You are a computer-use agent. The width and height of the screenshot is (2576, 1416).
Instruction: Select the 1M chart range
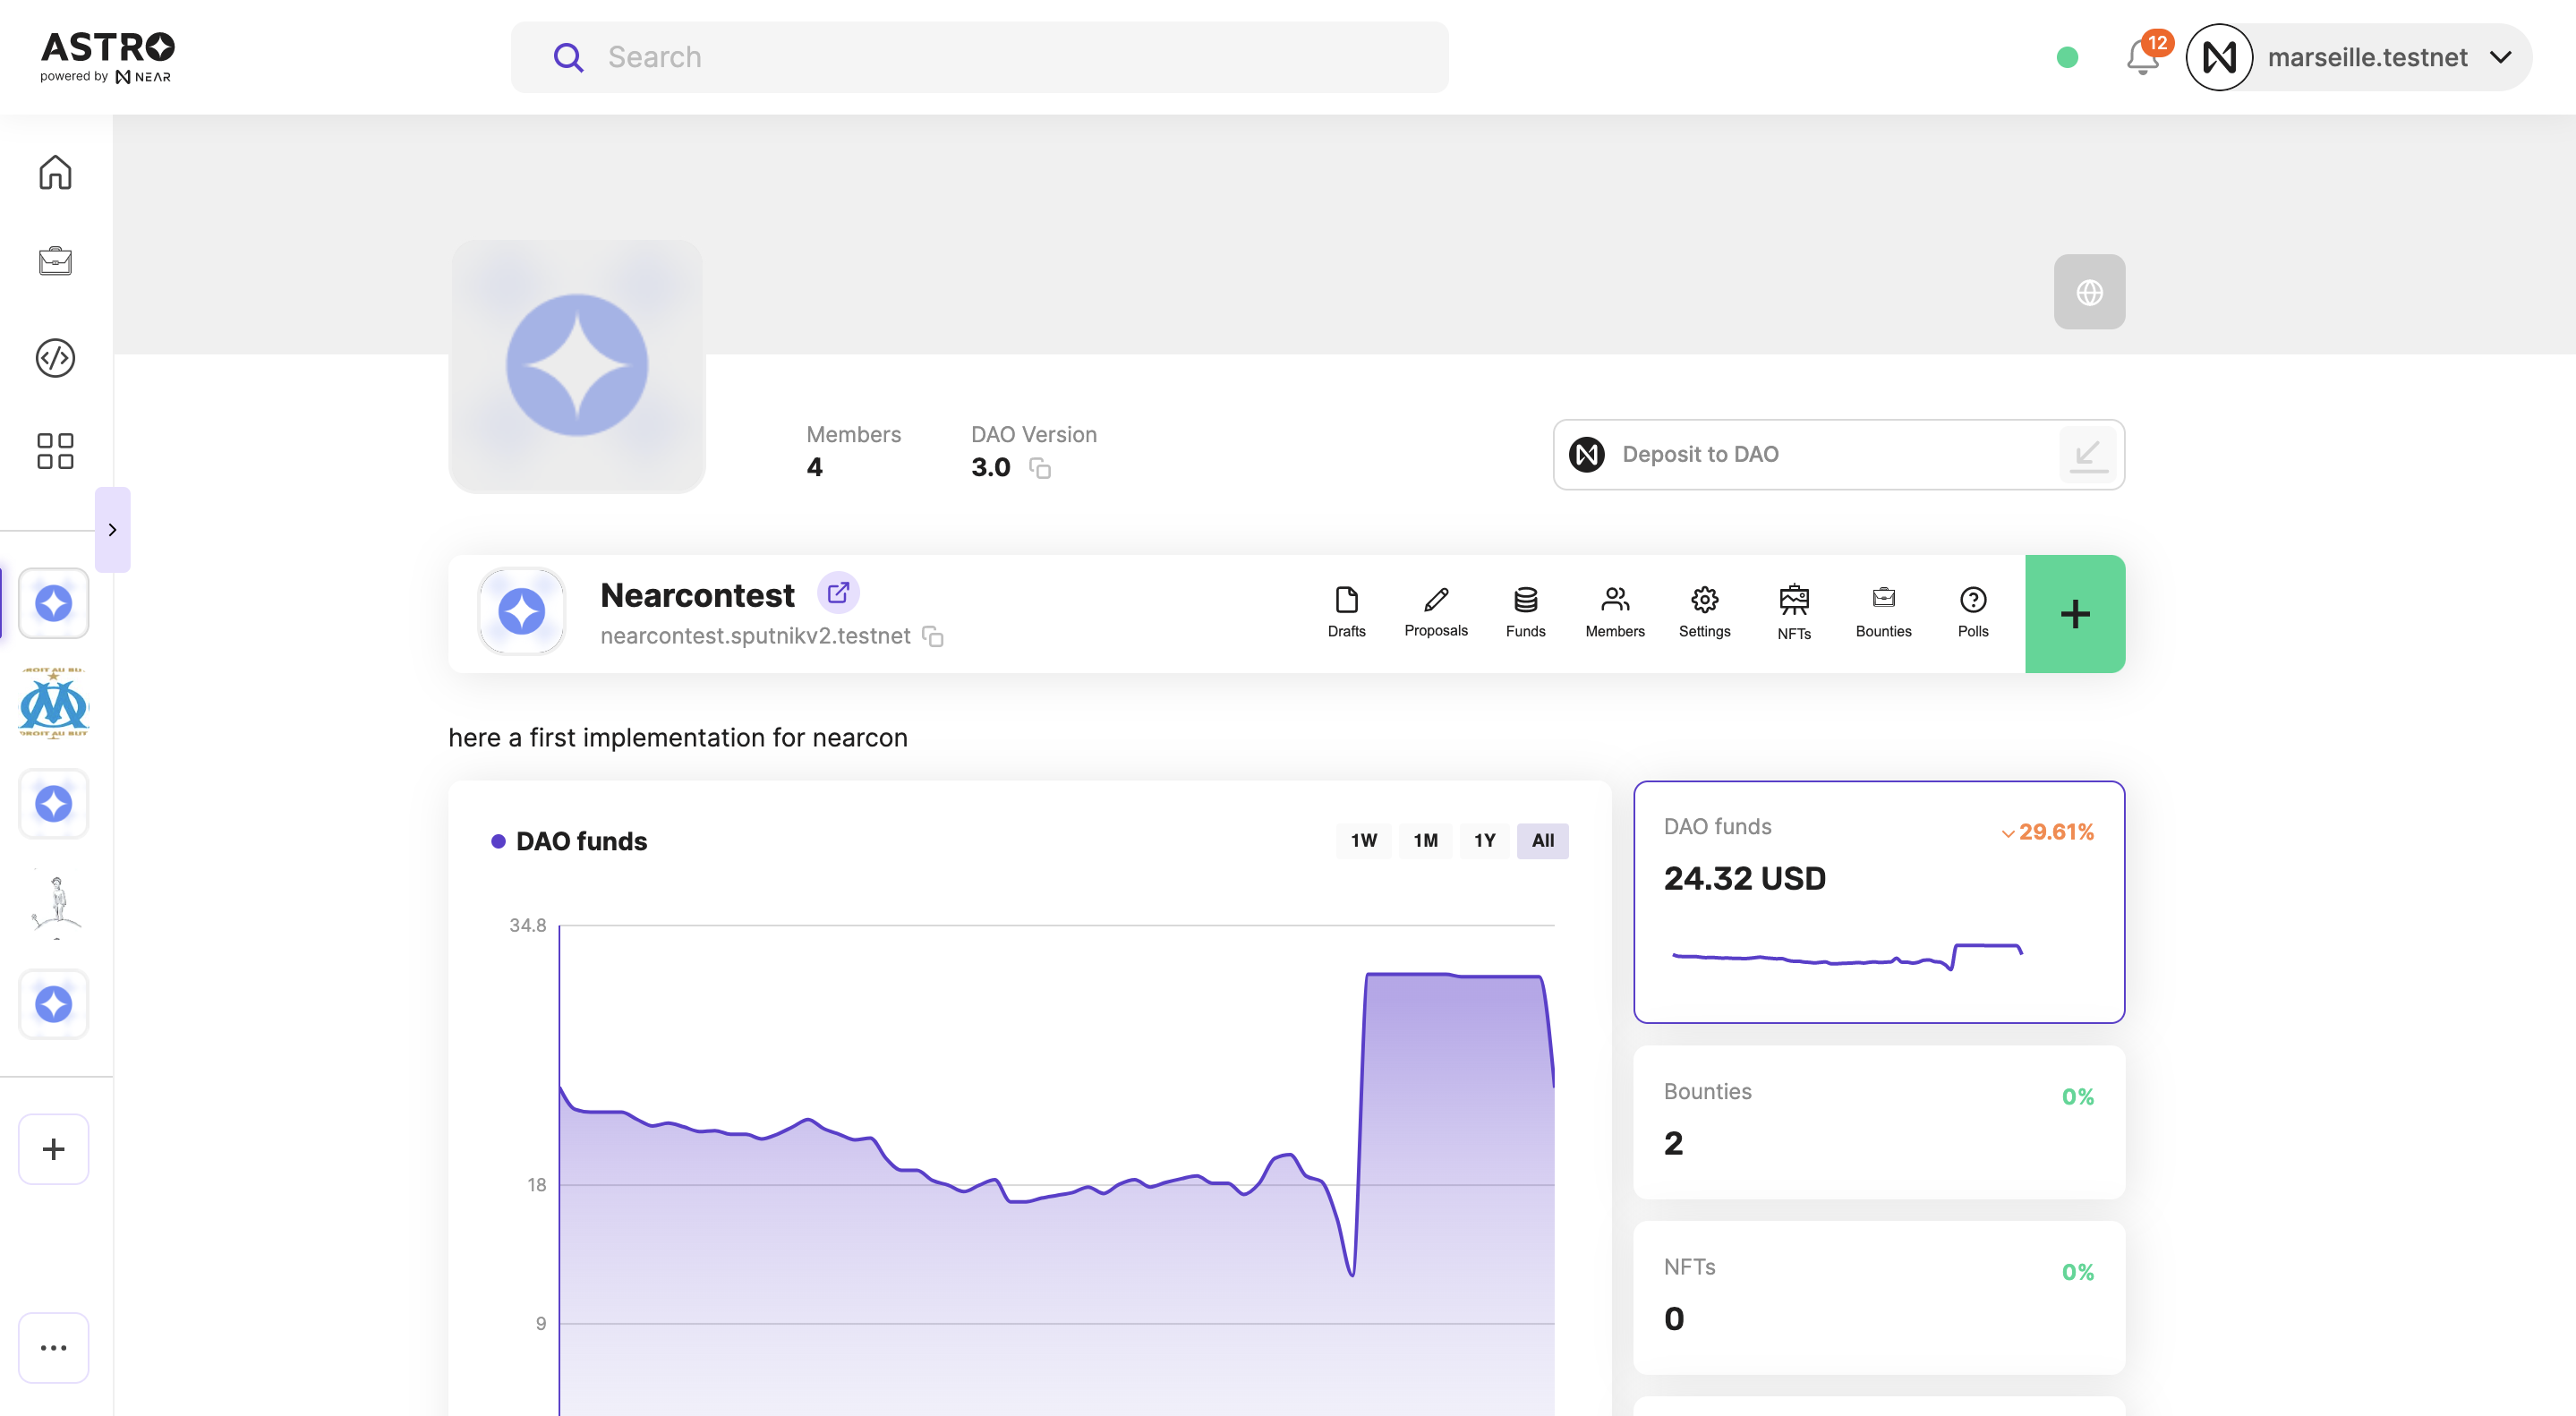coord(1425,841)
